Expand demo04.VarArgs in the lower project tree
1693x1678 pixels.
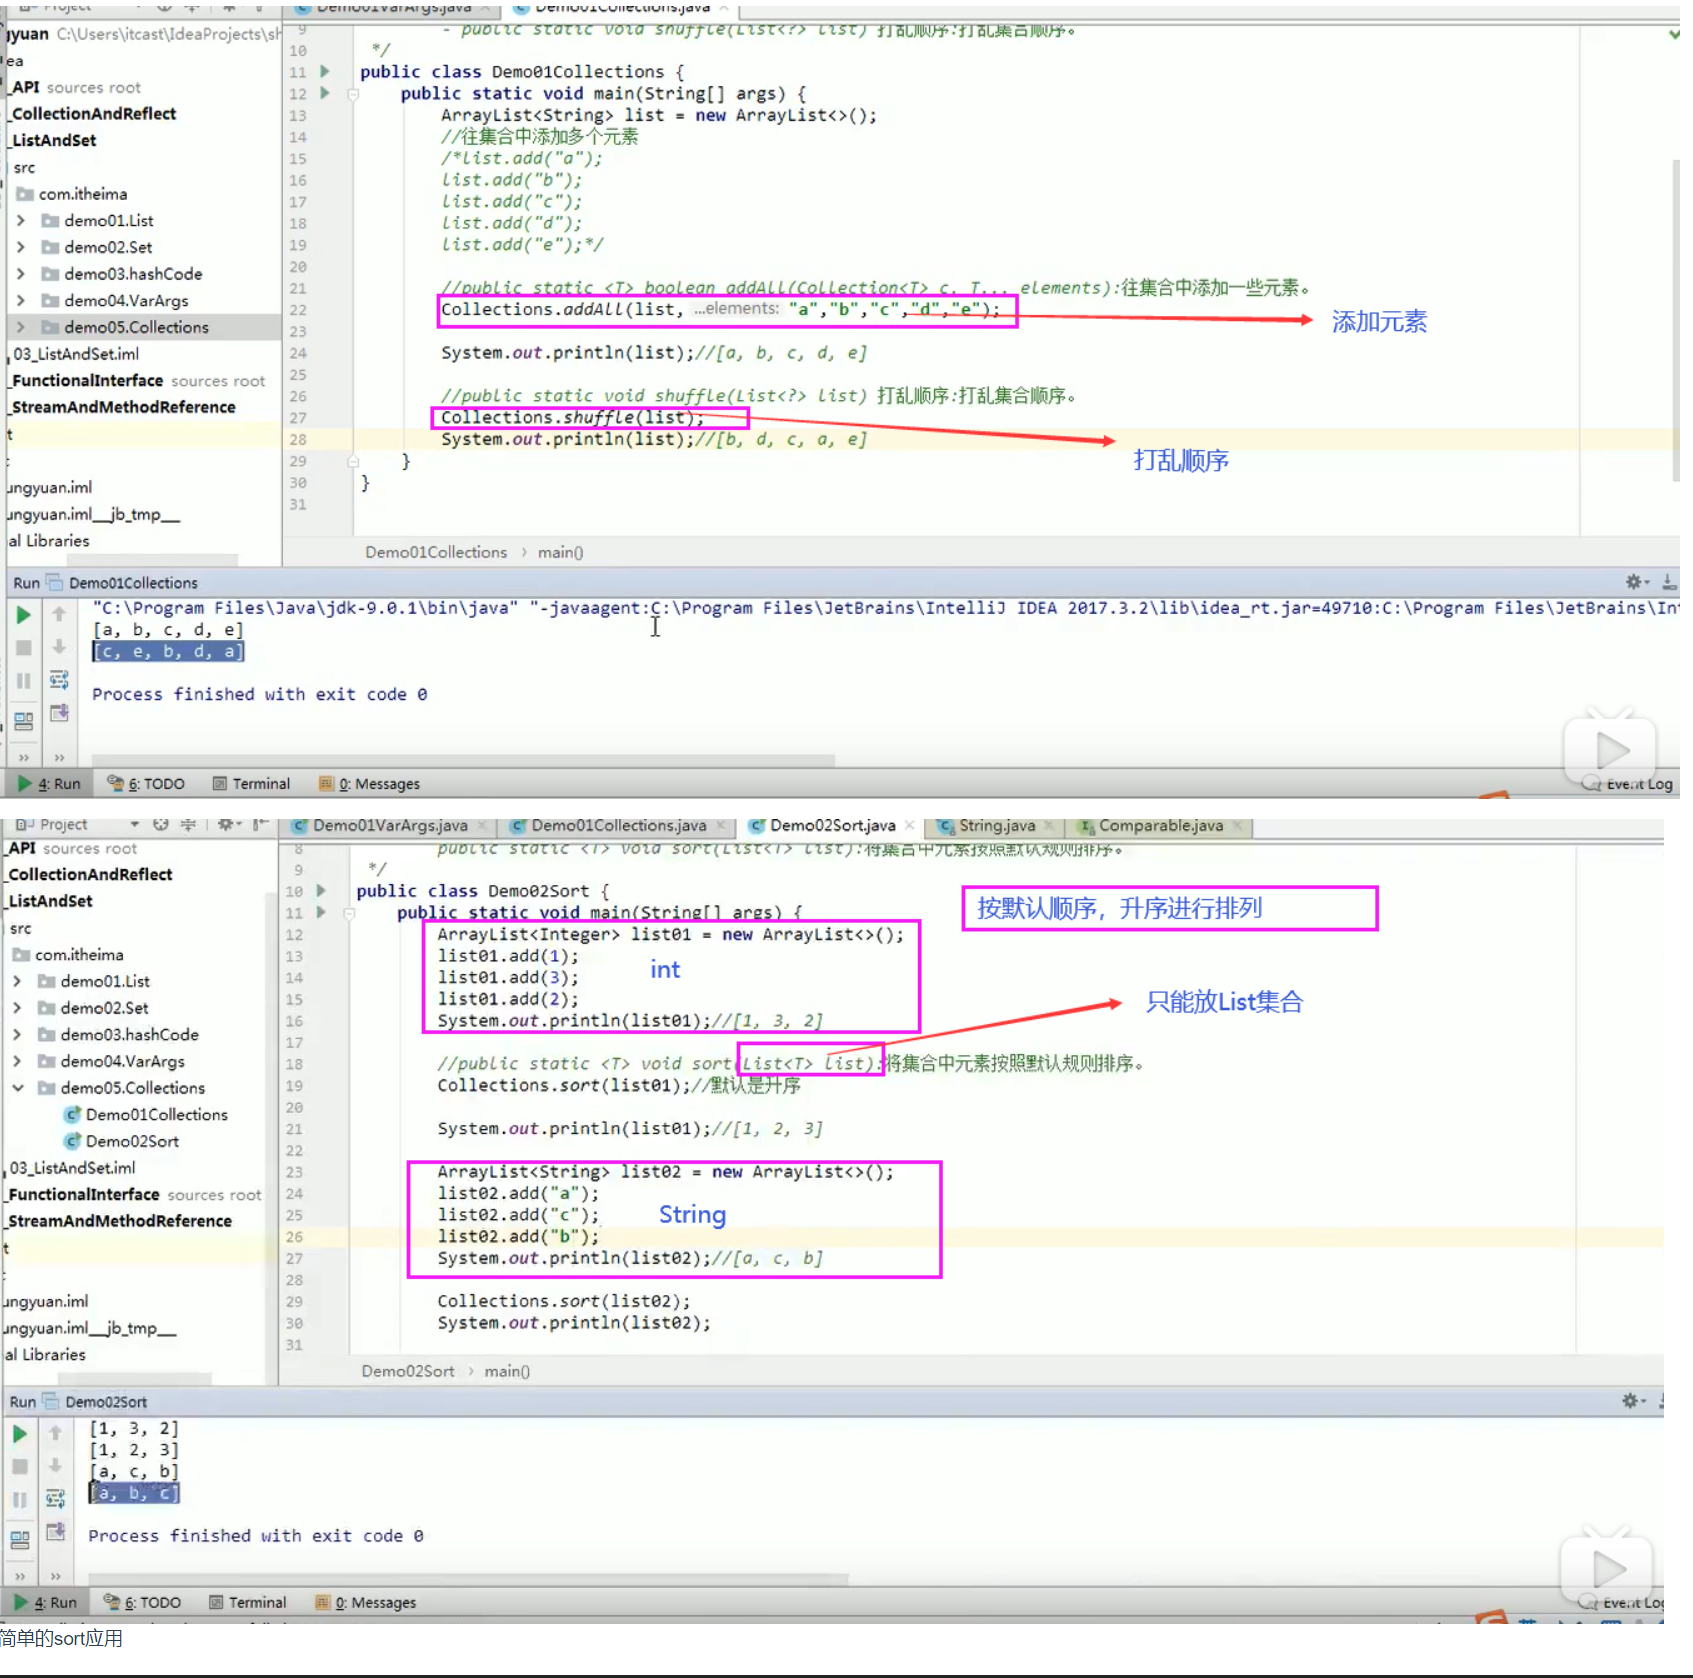[17, 1061]
